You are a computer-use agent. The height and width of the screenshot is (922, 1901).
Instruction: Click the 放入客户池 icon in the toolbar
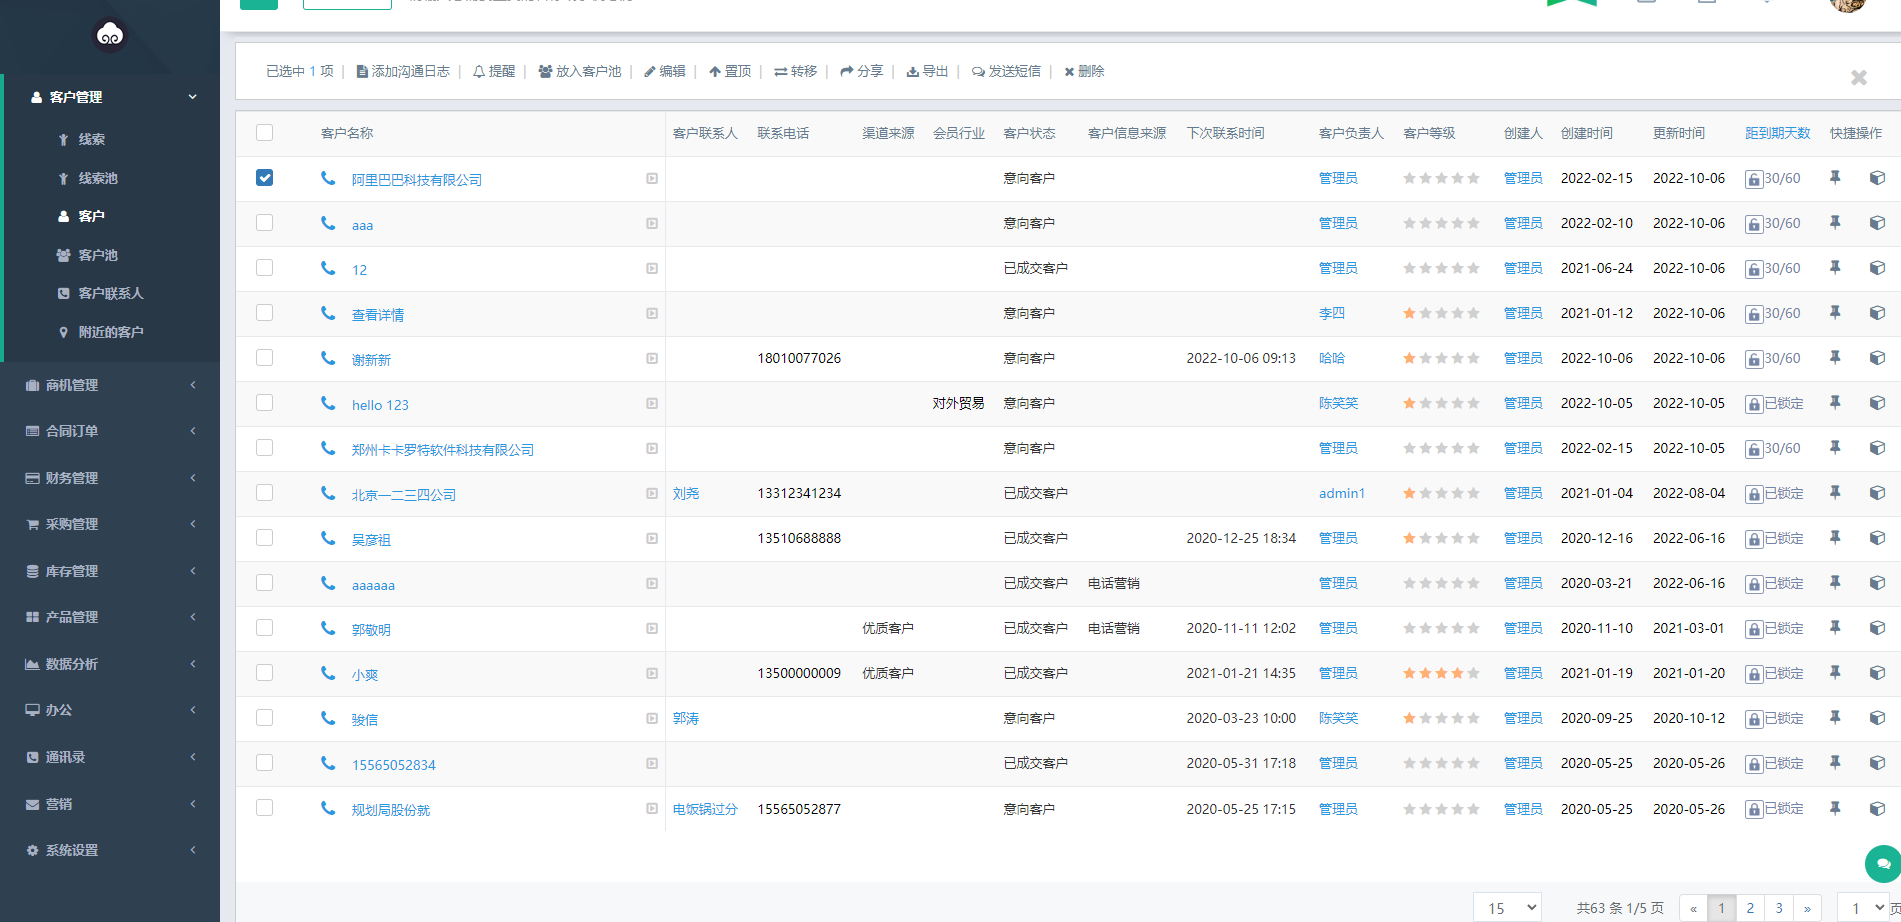tap(544, 71)
